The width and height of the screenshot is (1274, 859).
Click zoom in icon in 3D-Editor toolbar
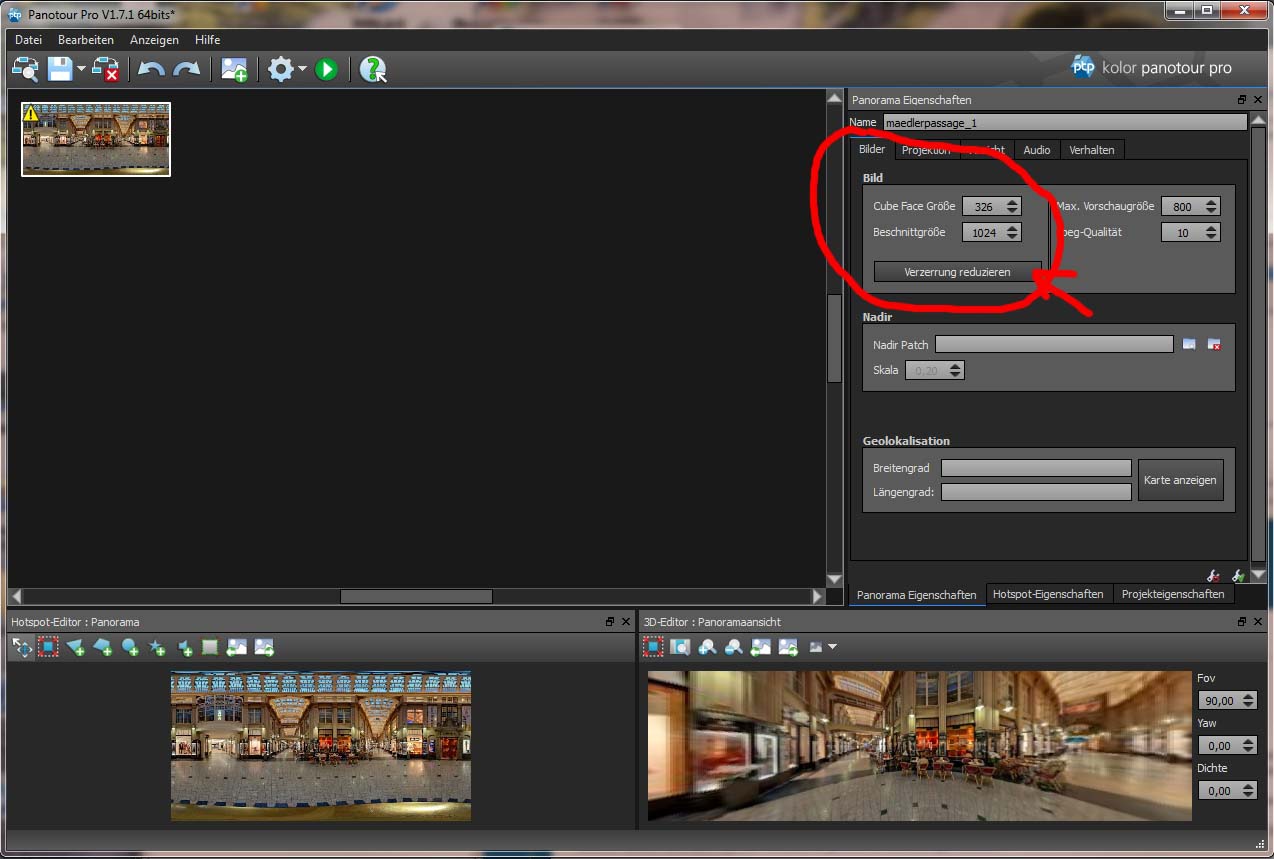[x=707, y=647]
